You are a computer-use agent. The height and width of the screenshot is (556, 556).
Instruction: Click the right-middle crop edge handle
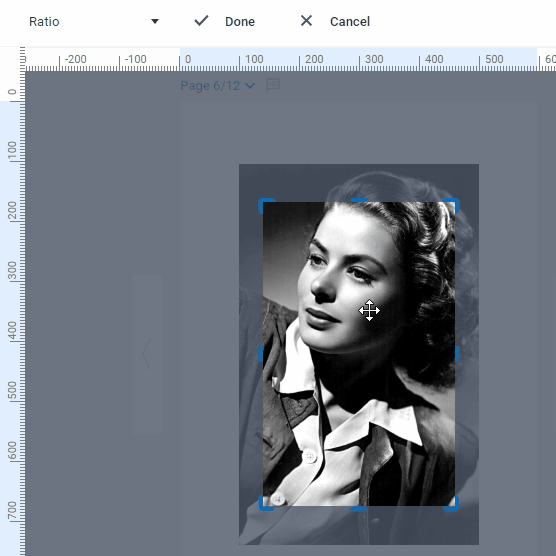pyautogui.click(x=457, y=354)
